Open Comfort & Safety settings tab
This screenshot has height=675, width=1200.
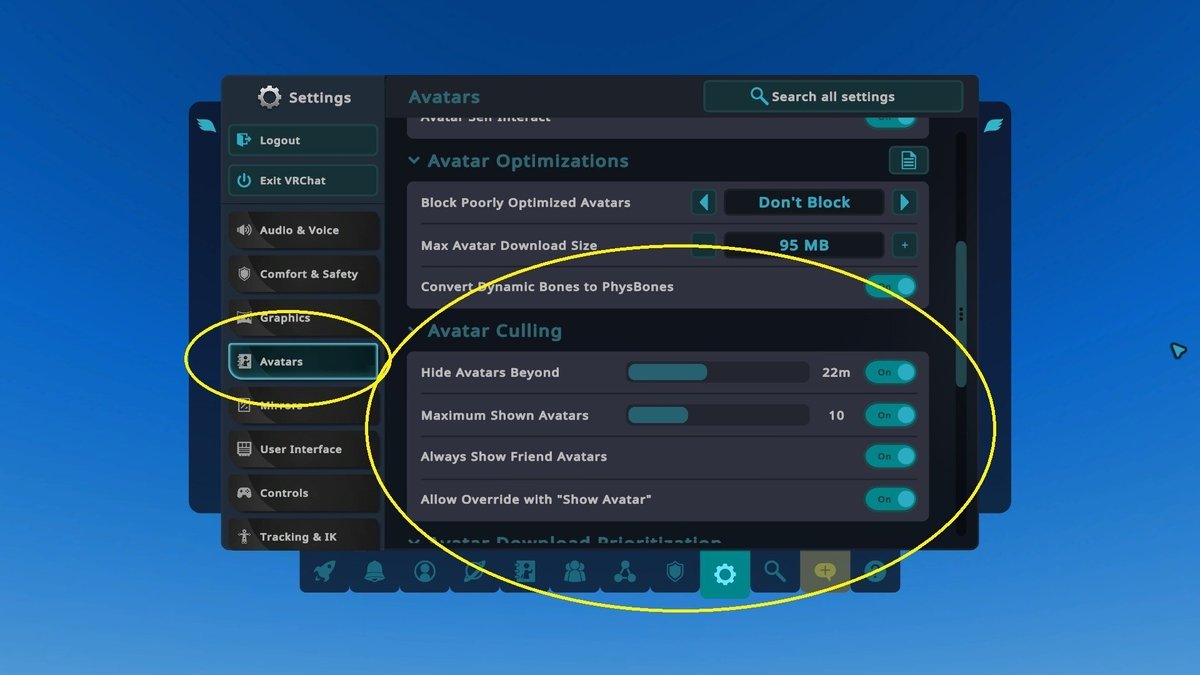click(x=304, y=274)
